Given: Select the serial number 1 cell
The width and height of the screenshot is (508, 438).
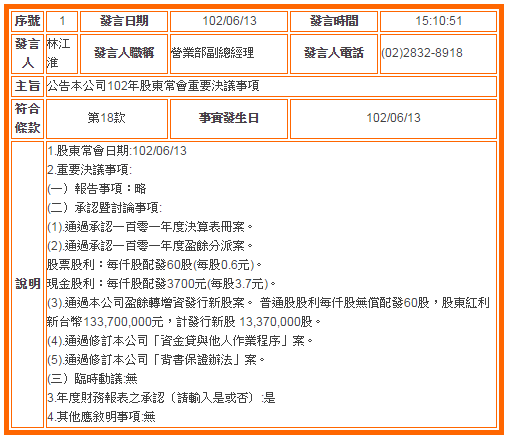Looking at the screenshot, I should pyautogui.click(x=62, y=21).
